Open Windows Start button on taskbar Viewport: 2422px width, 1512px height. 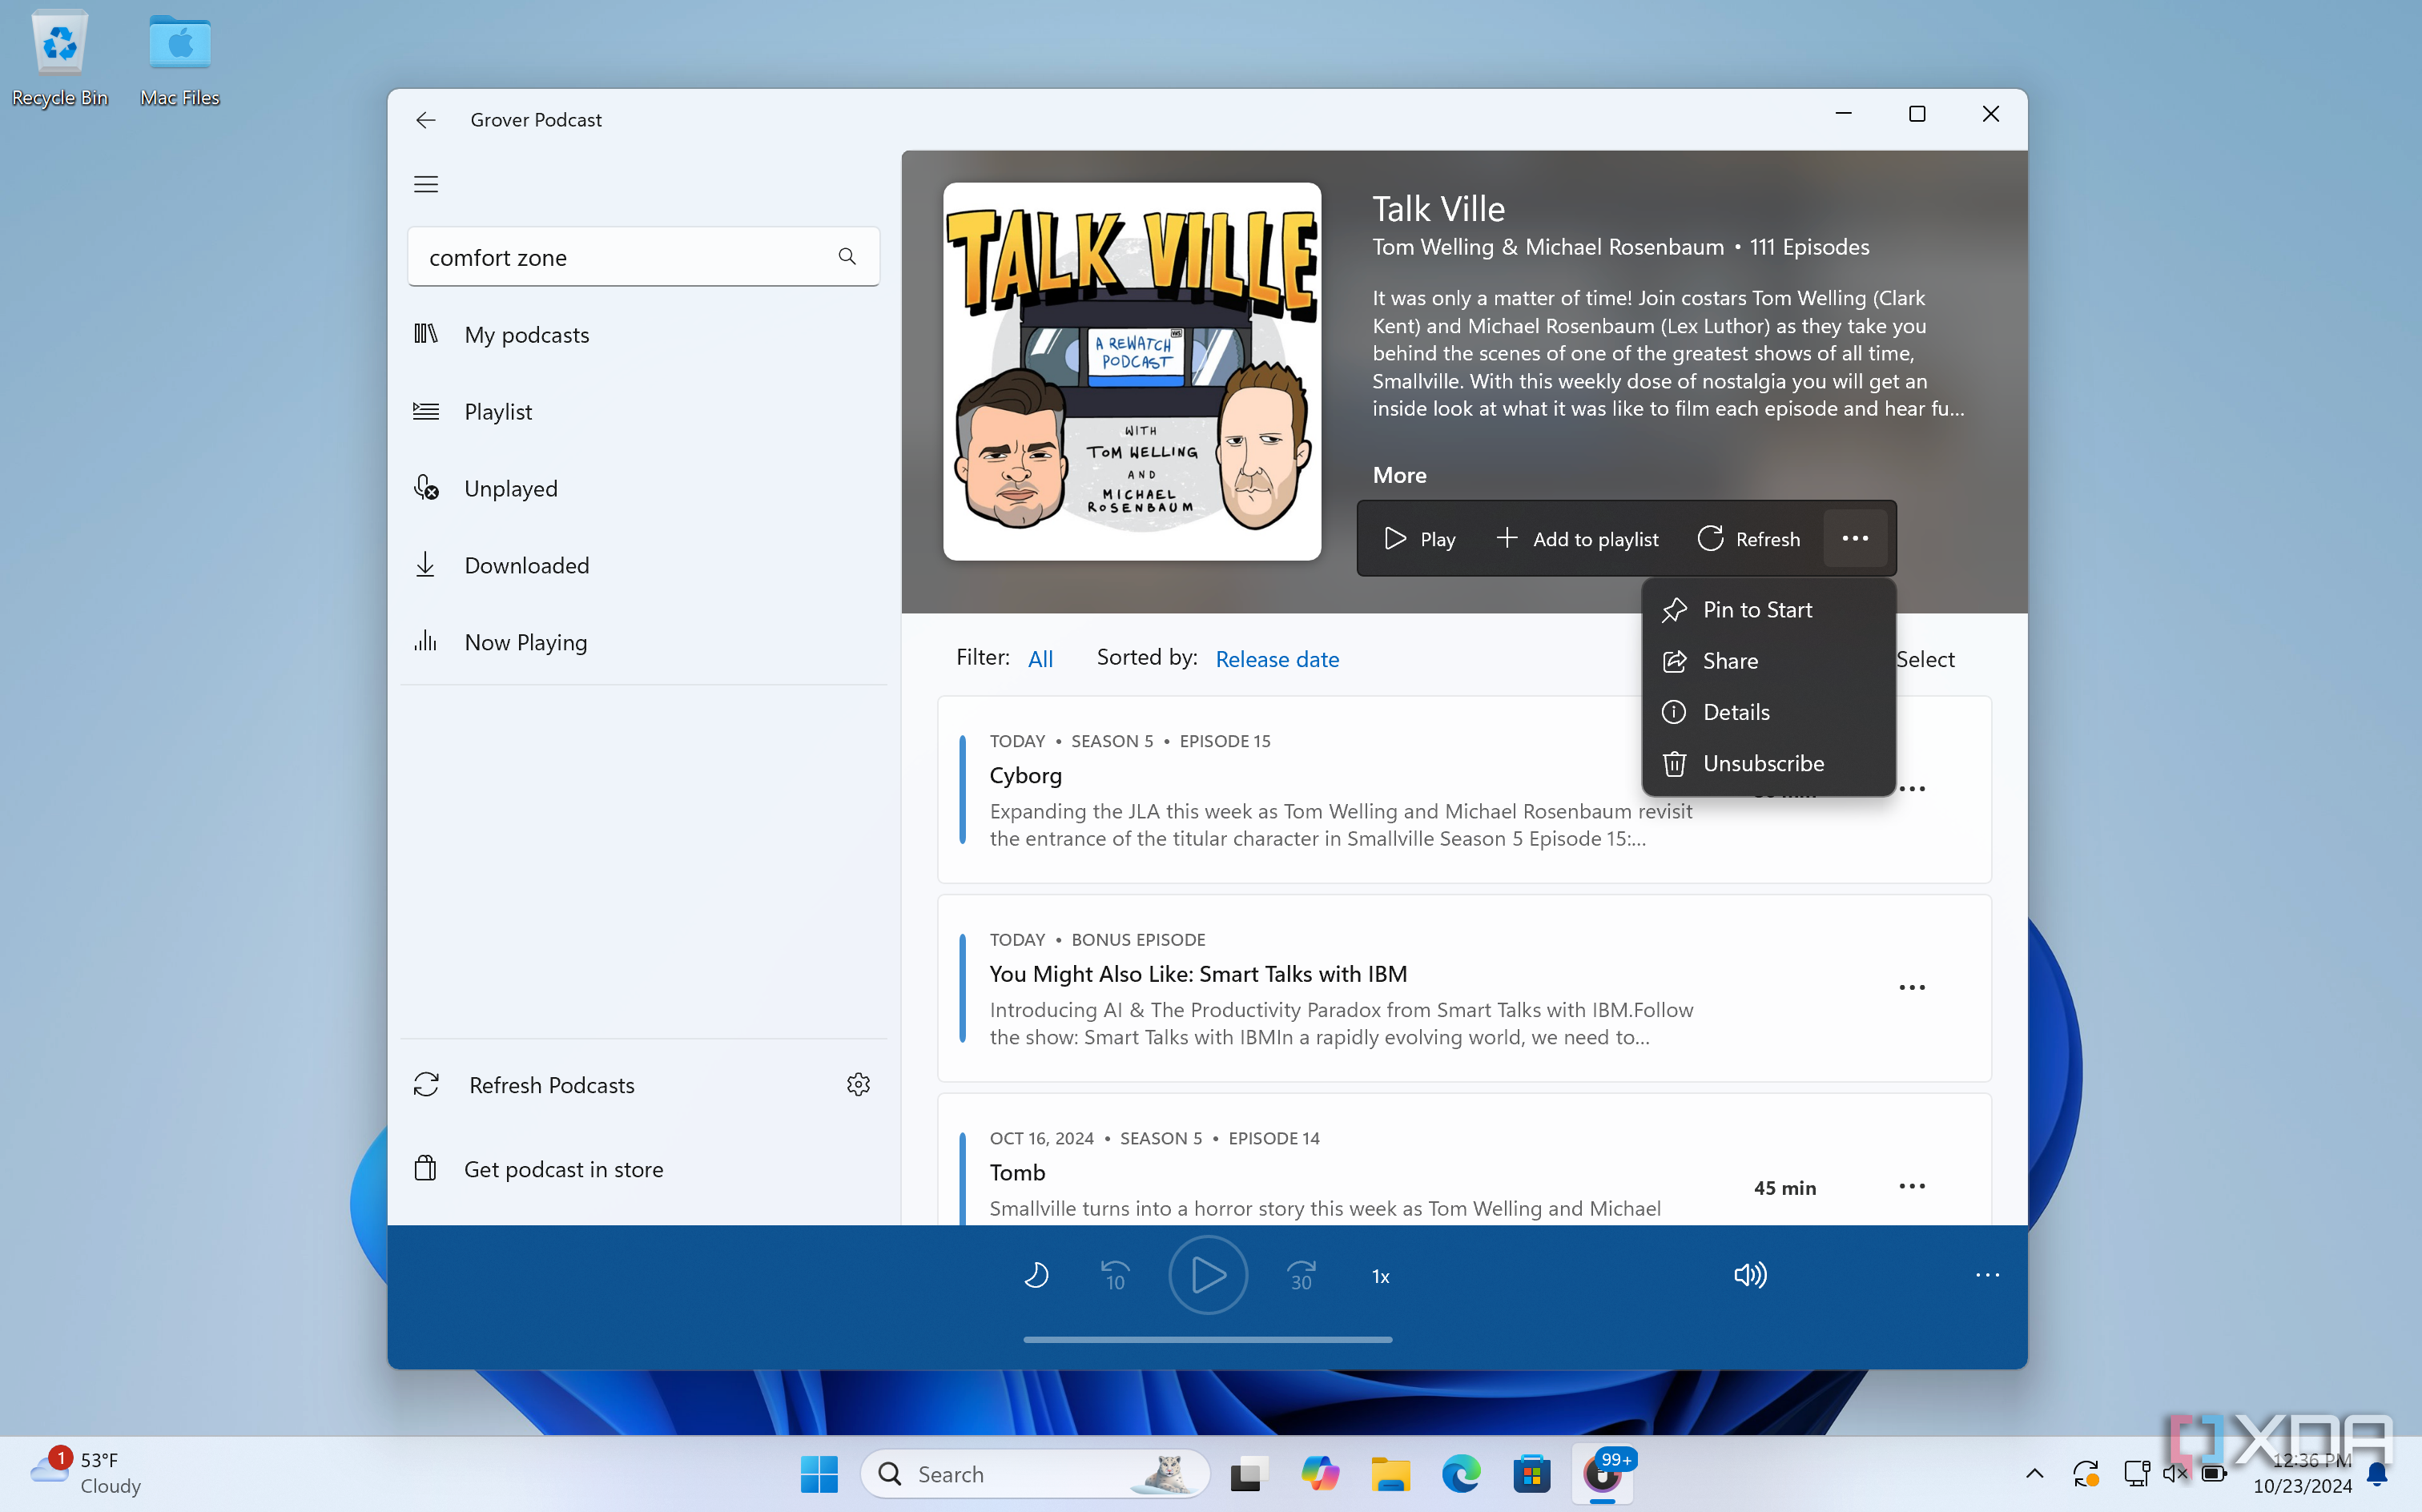819,1474
